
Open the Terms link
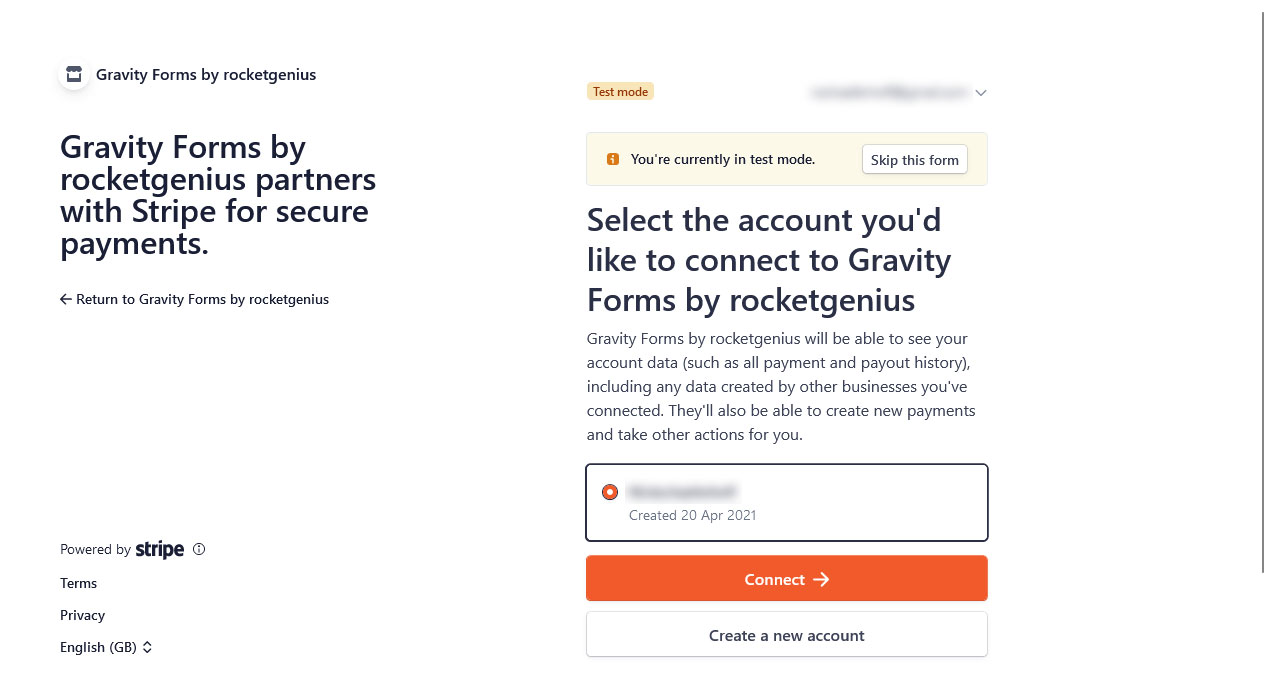(79, 583)
